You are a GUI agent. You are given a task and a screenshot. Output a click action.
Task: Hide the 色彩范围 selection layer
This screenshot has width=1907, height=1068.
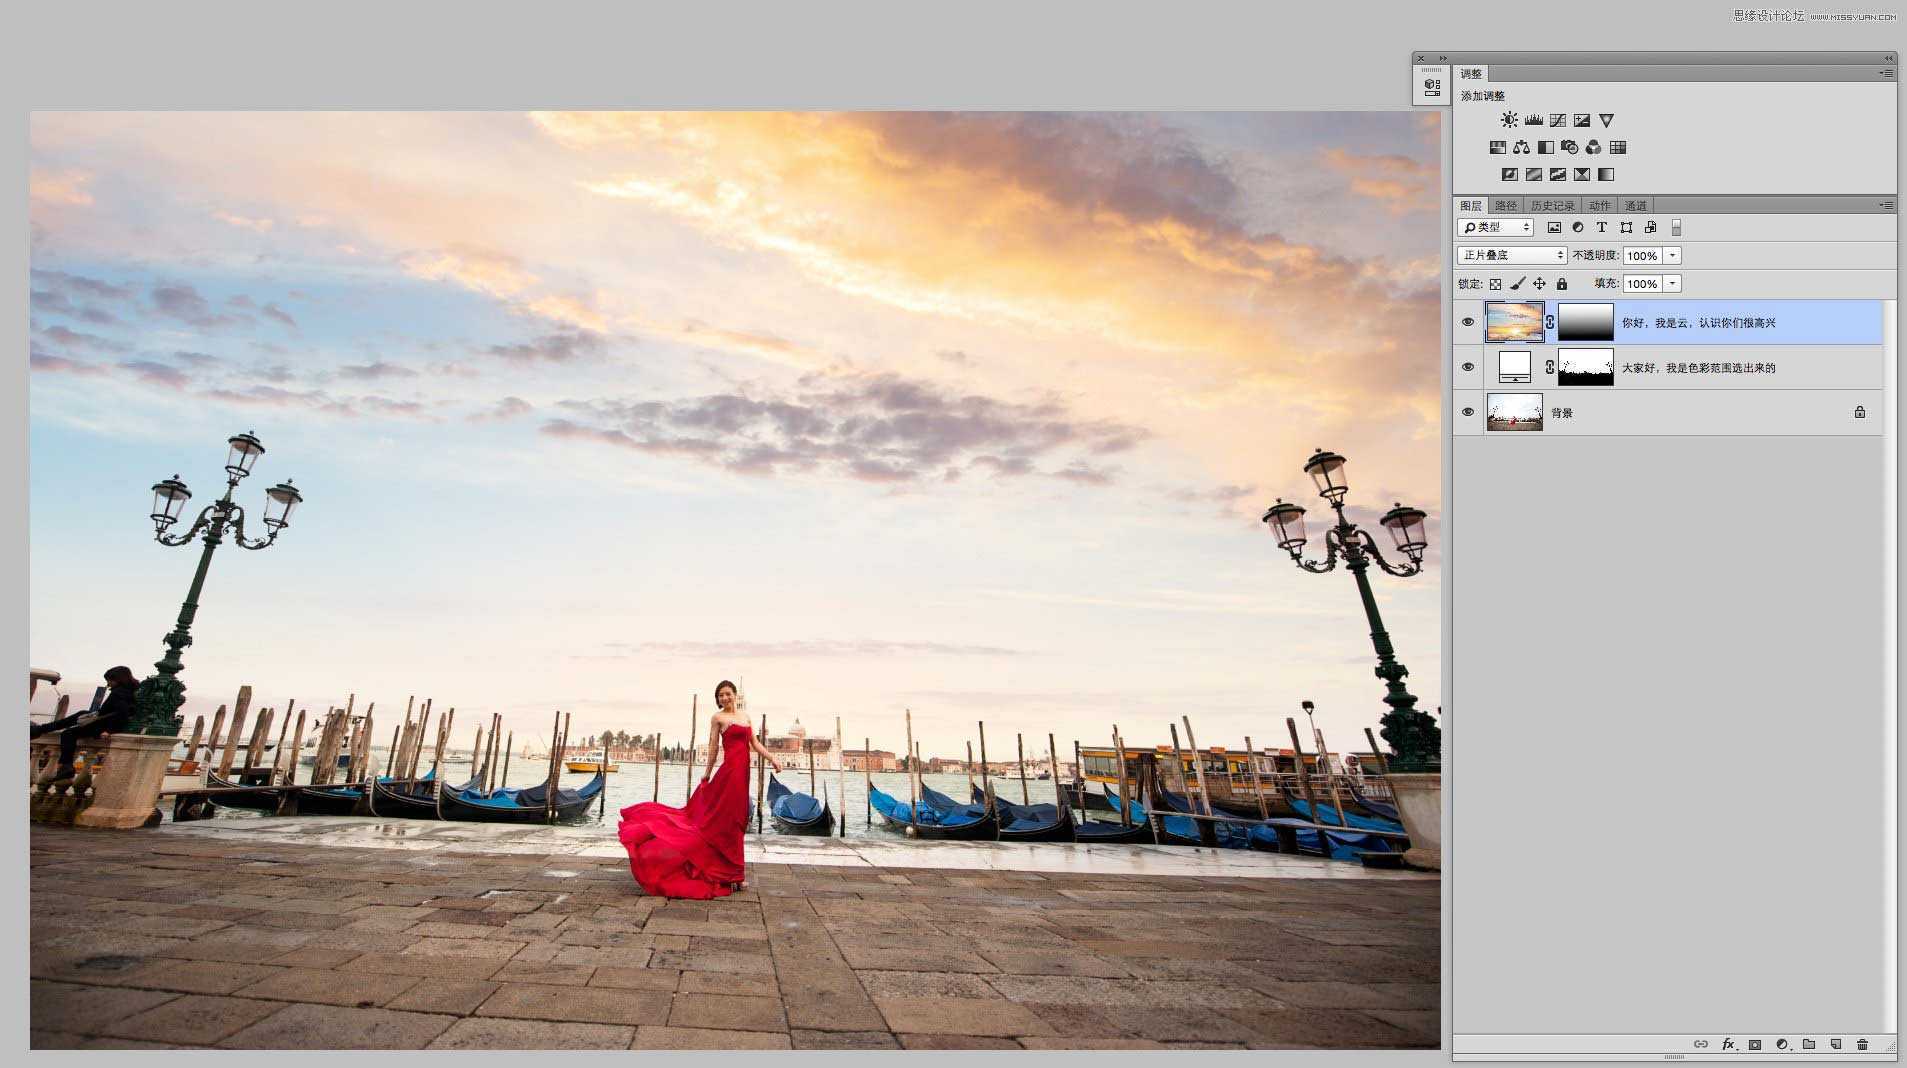pyautogui.click(x=1468, y=366)
